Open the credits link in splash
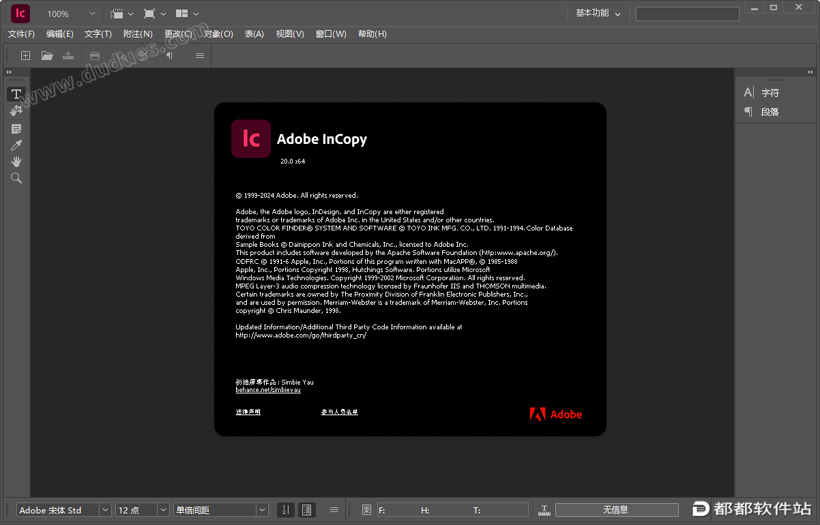The width and height of the screenshot is (820, 525). point(339,412)
